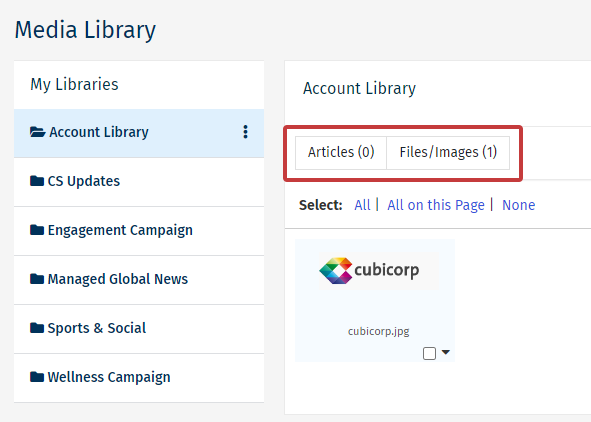Image resolution: width=591 pixels, height=422 pixels.
Task: Click the open folder icon beside Account Library
Action: tap(37, 132)
